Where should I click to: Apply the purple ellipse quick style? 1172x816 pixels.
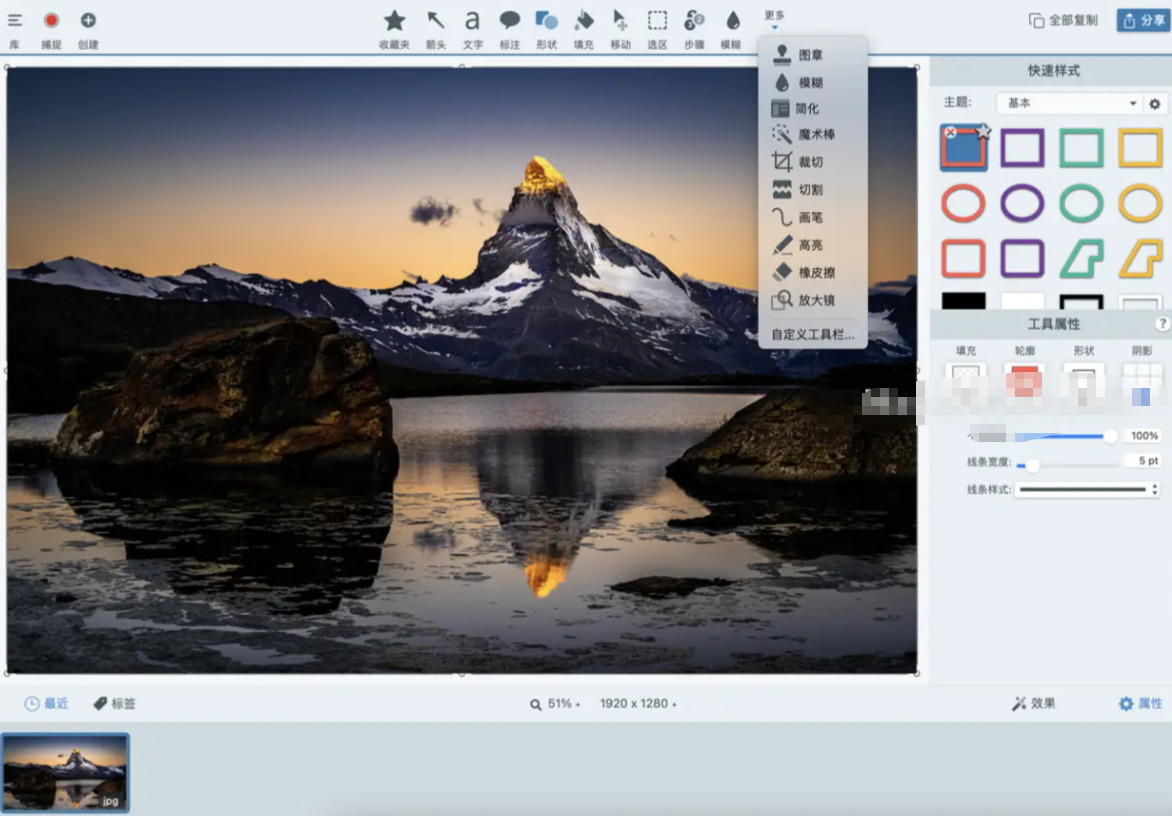[1022, 203]
